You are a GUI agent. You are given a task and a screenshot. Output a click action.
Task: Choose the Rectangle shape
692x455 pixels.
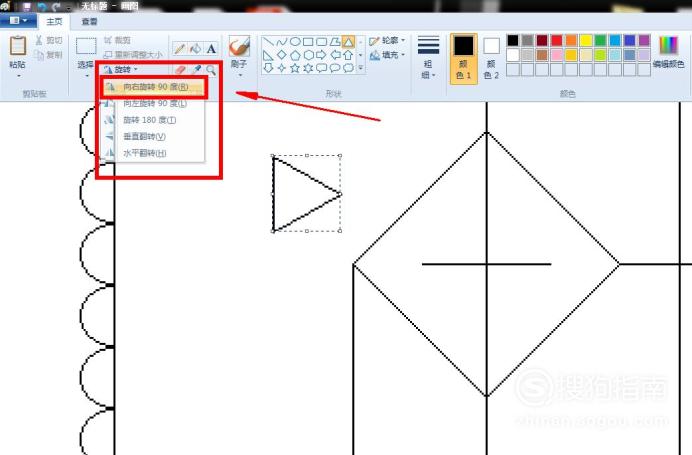[308, 42]
